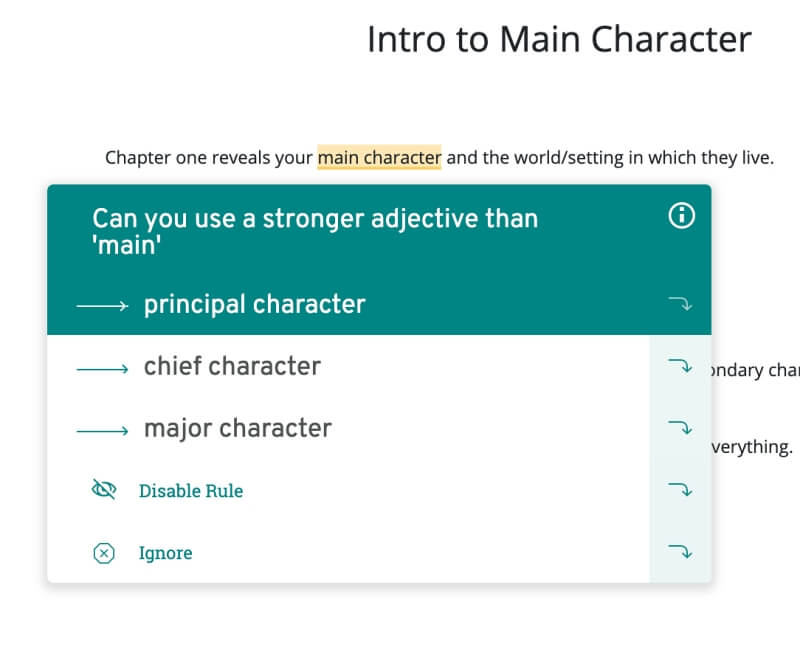The height and width of the screenshot is (661, 800).
Task: Click the straight arrow before chief character
Action: coord(102,369)
